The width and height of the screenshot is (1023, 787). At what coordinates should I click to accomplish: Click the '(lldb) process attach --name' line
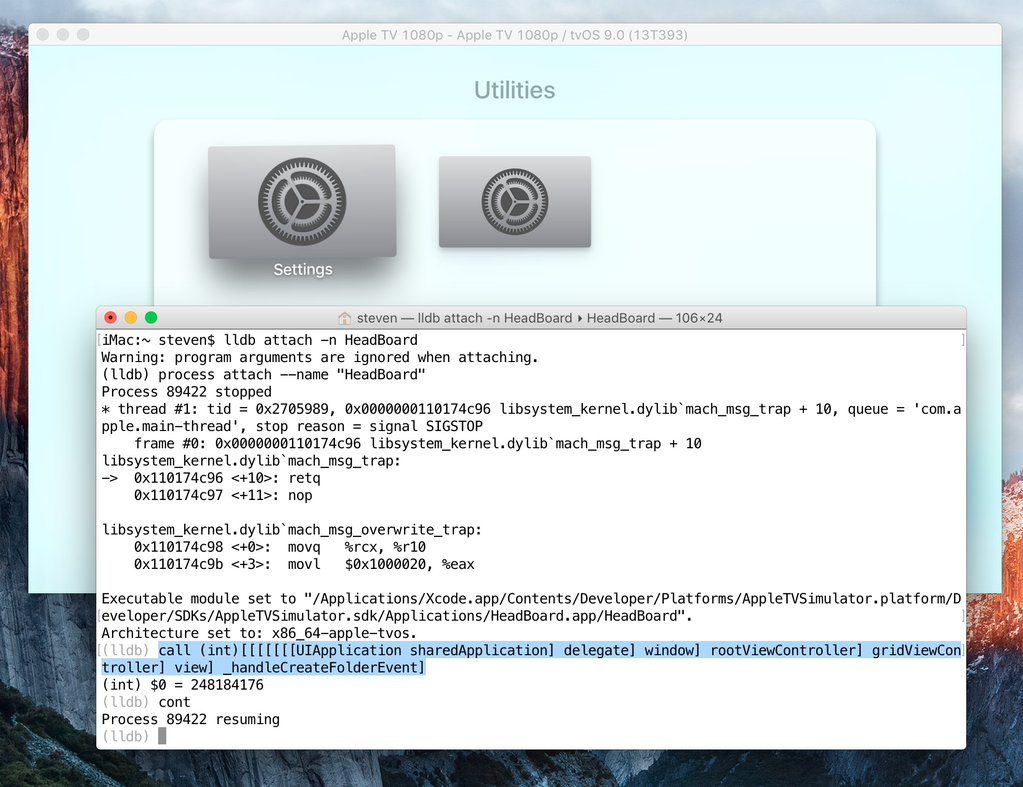pyautogui.click(x=264, y=375)
